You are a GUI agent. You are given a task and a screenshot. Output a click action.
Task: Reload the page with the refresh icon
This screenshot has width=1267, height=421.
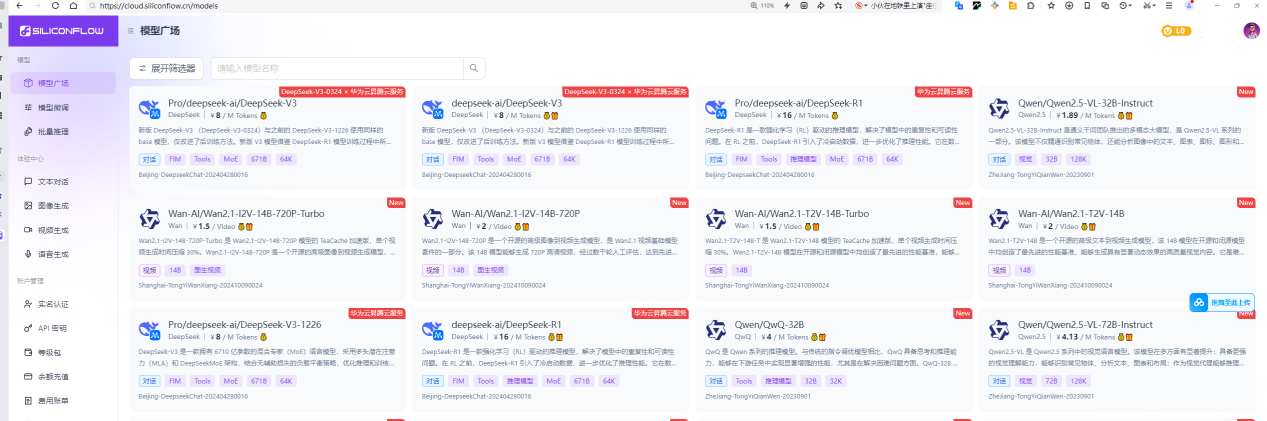tap(56, 5)
